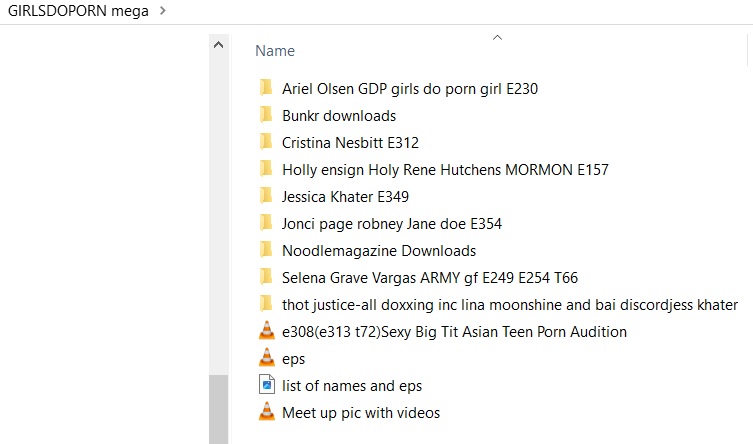The height and width of the screenshot is (444, 753).
Task: Click the folder icon of the E312 folder
Action: pyautogui.click(x=266, y=142)
